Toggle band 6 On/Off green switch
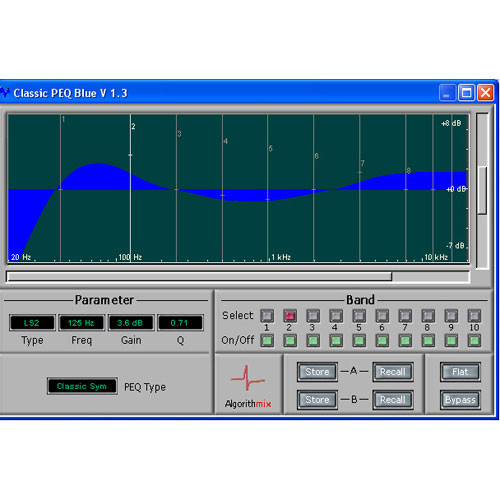 coord(382,341)
